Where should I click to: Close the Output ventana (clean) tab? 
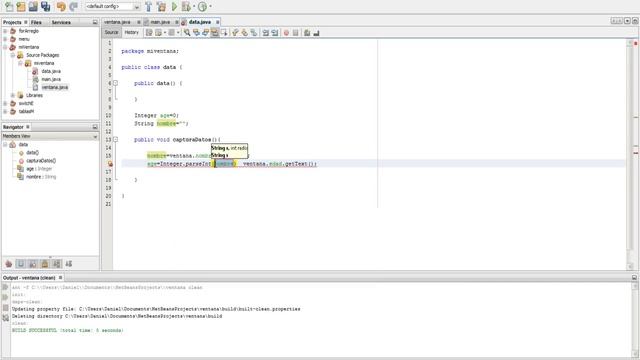click(60, 278)
